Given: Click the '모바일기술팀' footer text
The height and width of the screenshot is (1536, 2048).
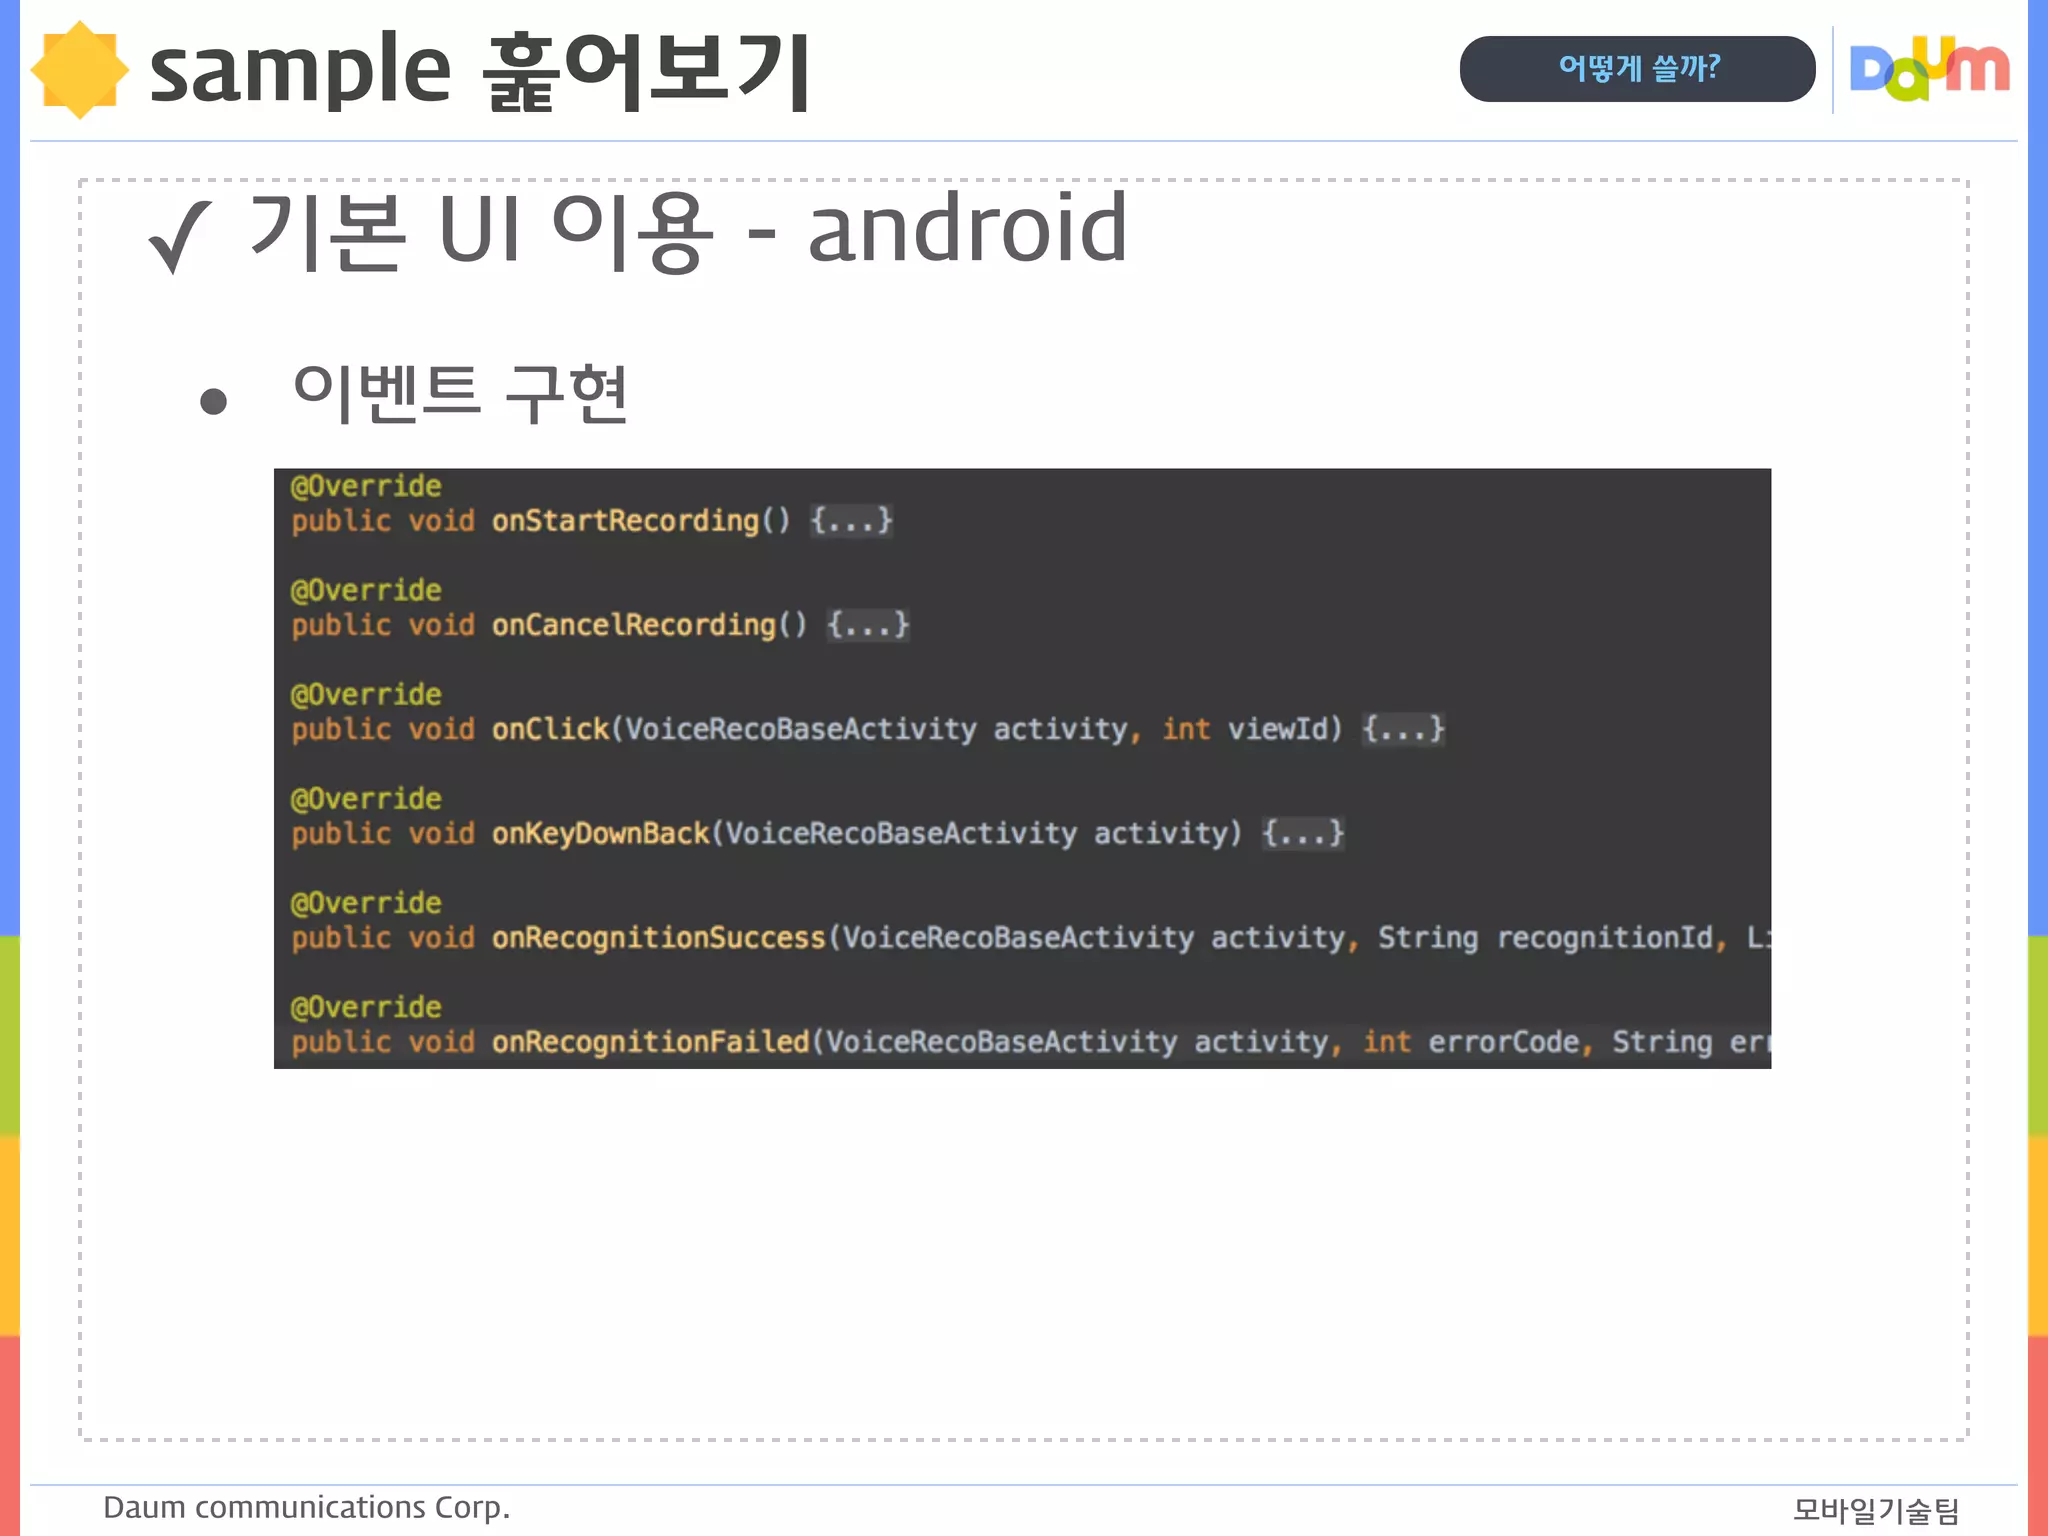Looking at the screenshot, I should [x=1876, y=1510].
